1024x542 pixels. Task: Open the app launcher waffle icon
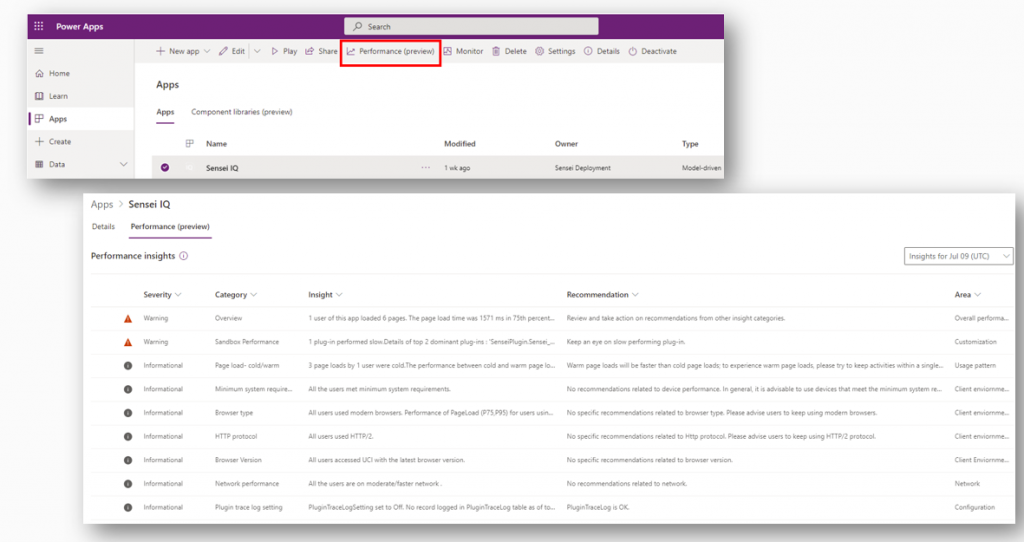39,26
